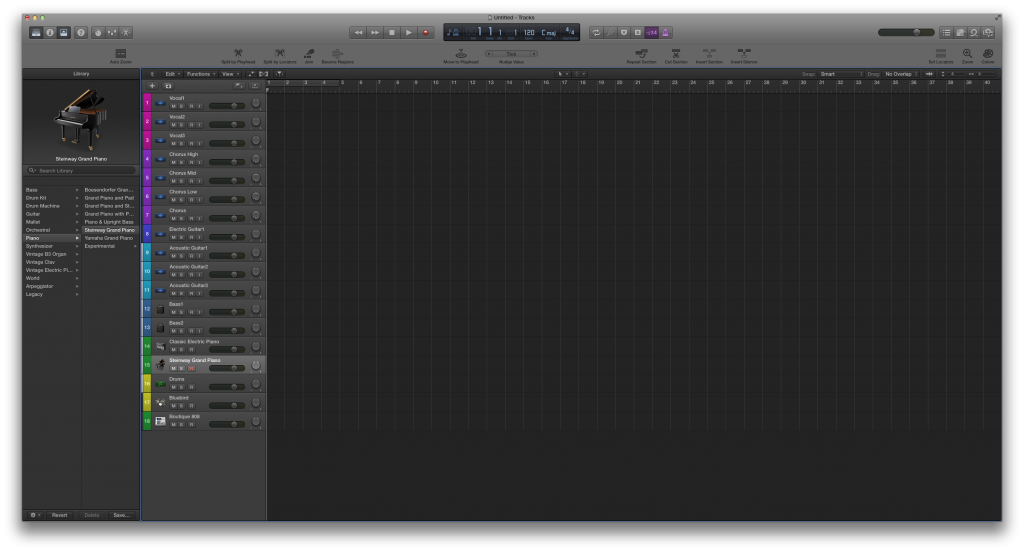Click the Revert button in Library

(x=59, y=515)
